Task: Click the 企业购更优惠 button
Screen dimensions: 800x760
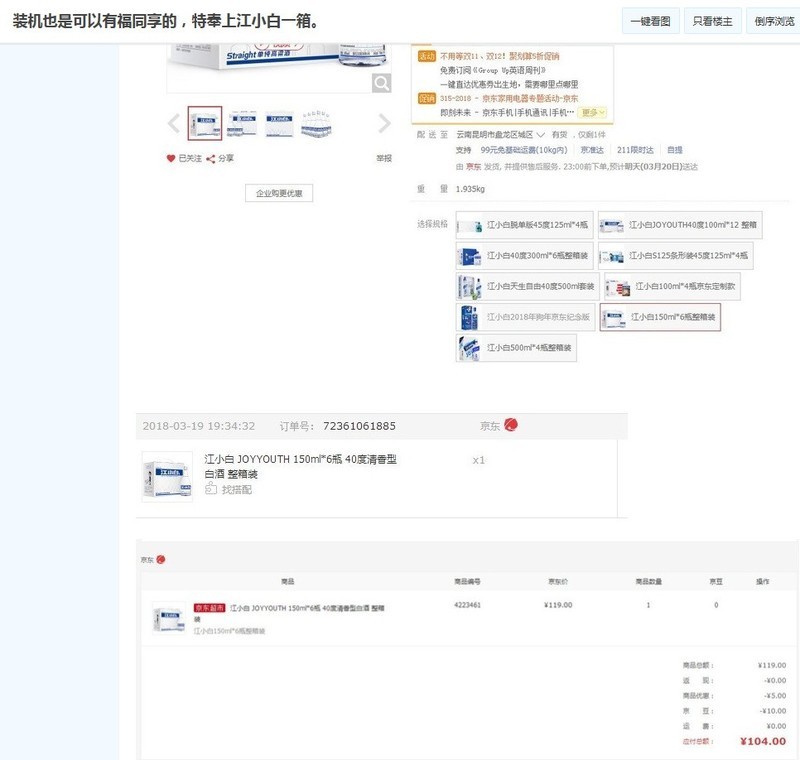Action: 279,193
